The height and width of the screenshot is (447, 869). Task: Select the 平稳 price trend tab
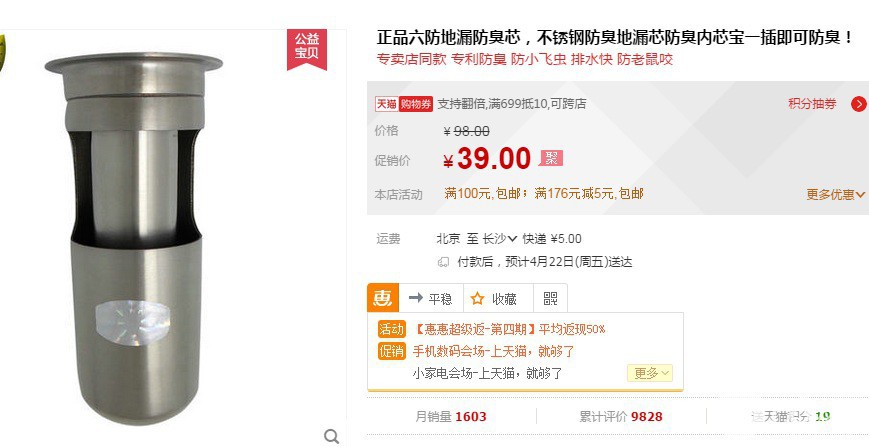(x=431, y=298)
